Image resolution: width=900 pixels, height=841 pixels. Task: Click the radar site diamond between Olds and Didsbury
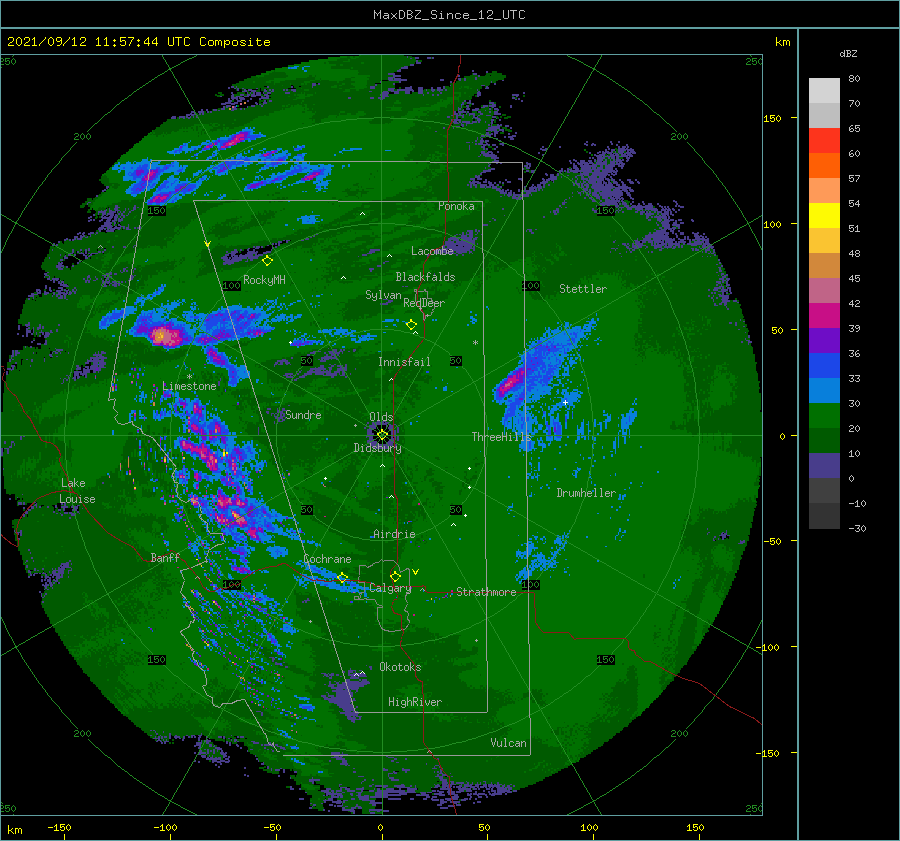pyautogui.click(x=382, y=435)
